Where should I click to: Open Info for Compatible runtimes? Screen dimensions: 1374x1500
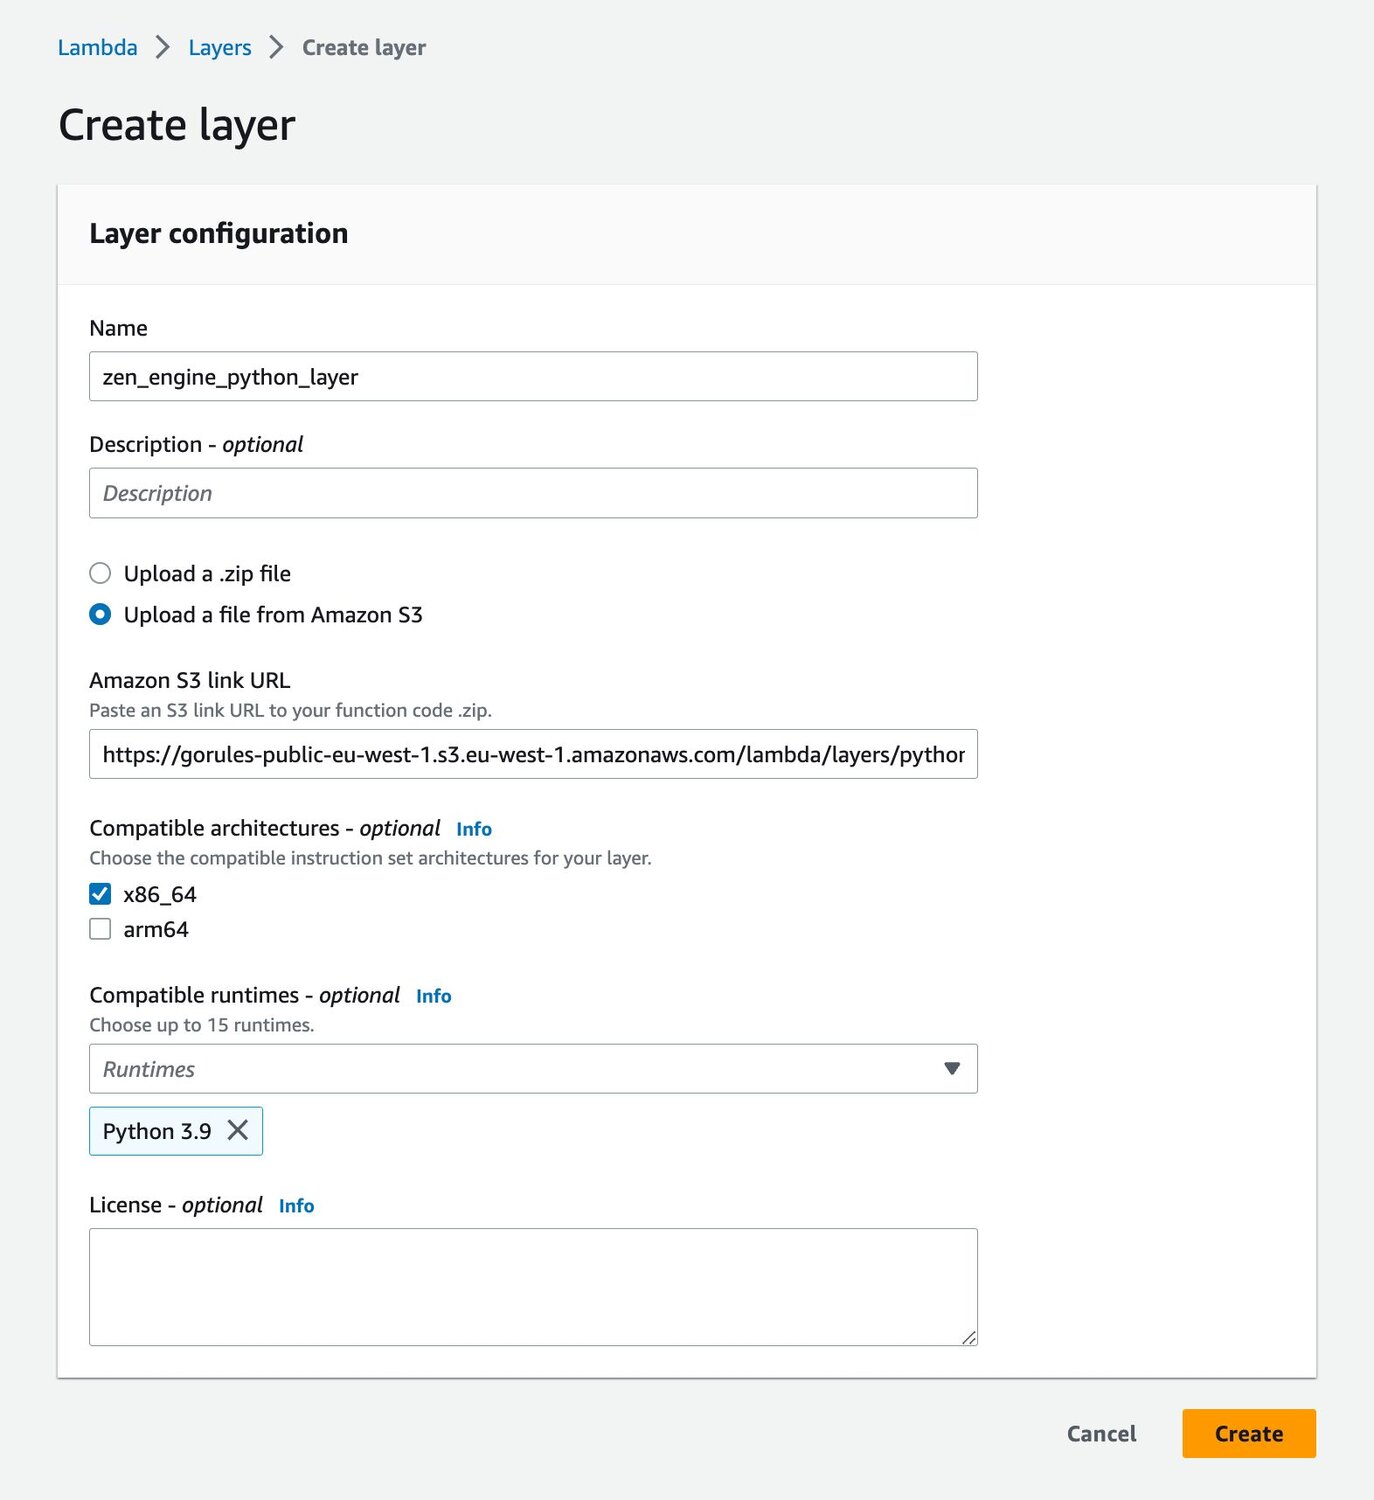pos(433,996)
